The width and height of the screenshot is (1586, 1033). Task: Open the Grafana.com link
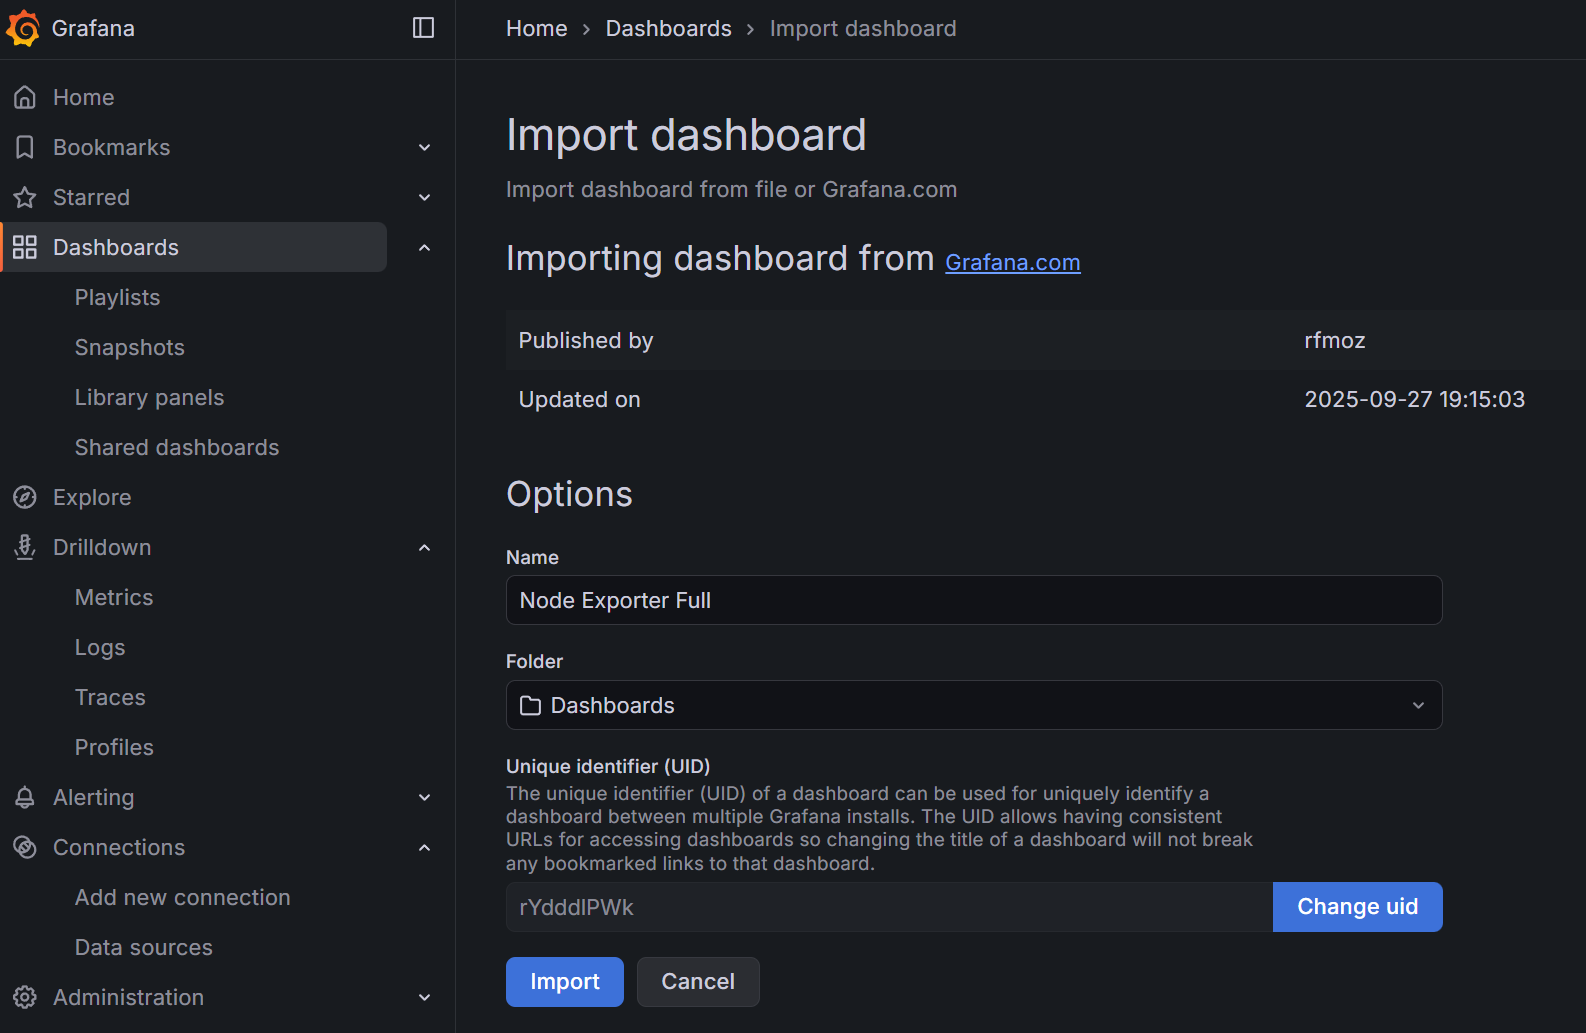(1012, 262)
